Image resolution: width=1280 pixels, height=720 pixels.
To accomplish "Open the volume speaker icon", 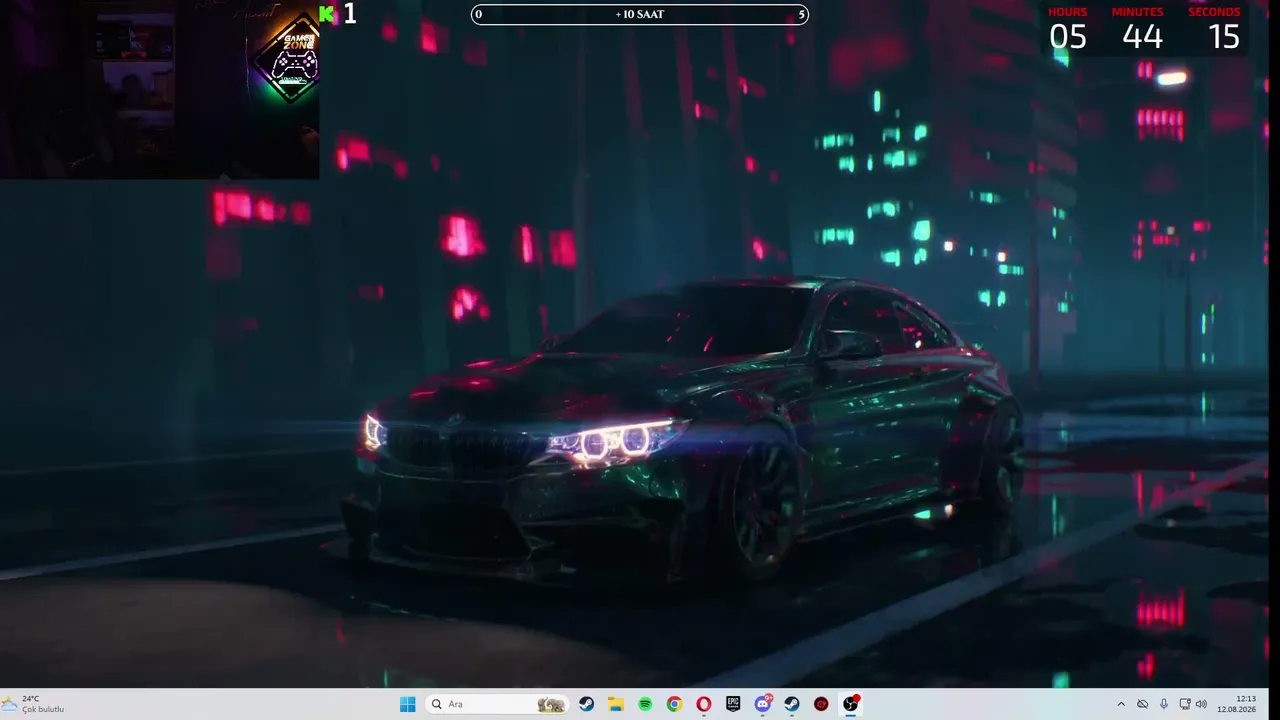I will coord(1201,704).
